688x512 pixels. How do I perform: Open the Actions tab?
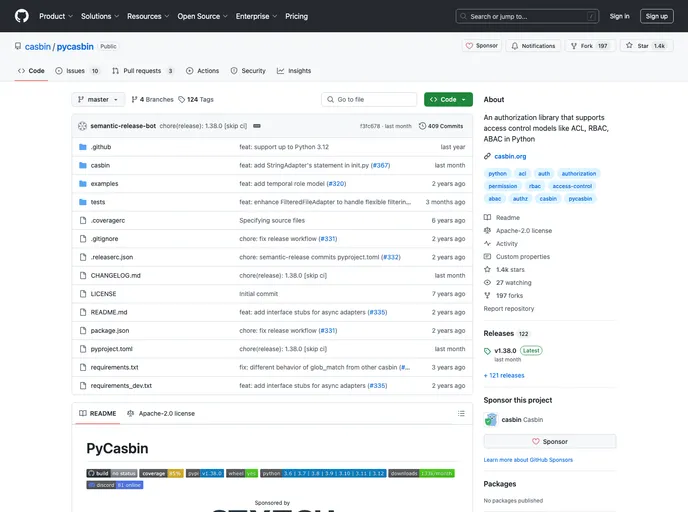(x=203, y=71)
